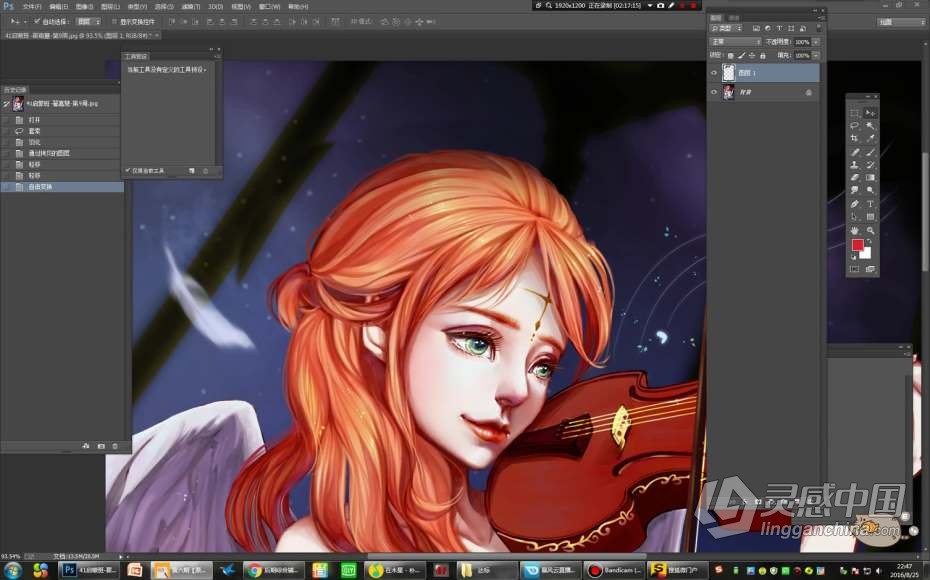Select the Rectangular Marquee tool
Screen dimensions: 930x580
854,113
